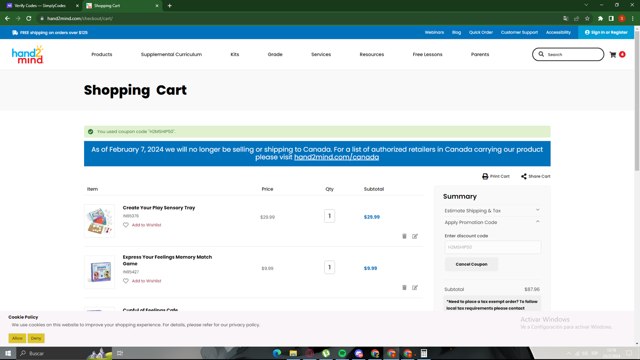Viewport: 640px width, 360px height.
Task: Open the Chrome profile avatar
Action: [622, 18]
